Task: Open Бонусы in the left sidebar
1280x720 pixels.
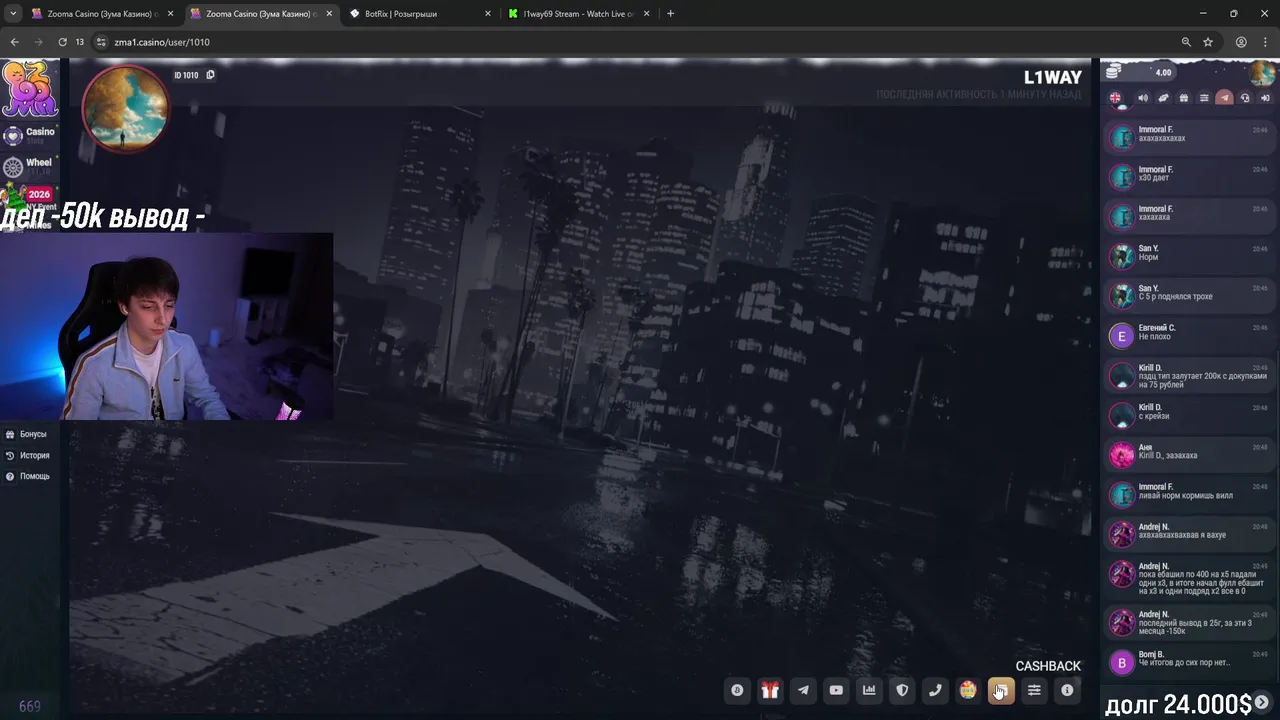Action: click(x=27, y=434)
